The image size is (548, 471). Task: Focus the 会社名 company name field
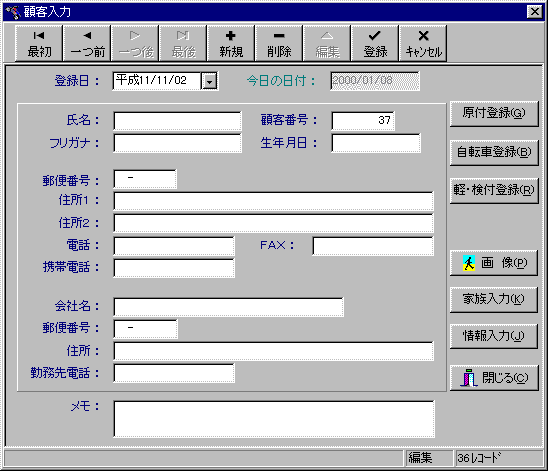229,307
